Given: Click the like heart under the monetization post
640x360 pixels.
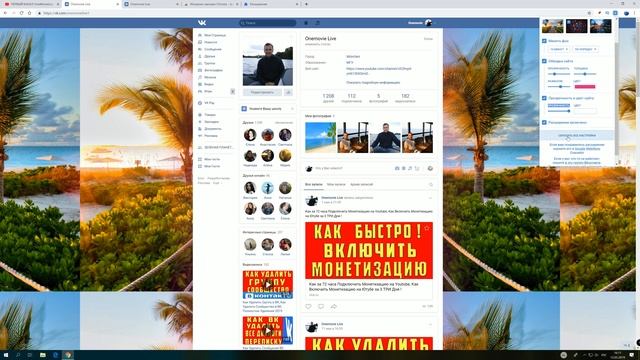Looking at the screenshot, I should [308, 306].
